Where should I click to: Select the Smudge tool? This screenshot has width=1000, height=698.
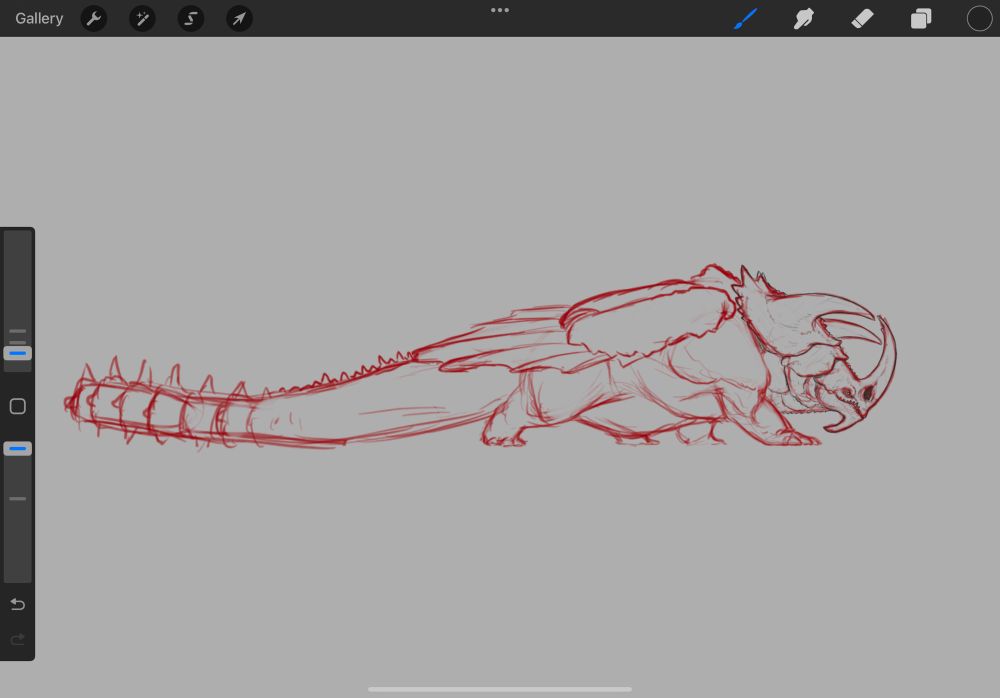pyautogui.click(x=804, y=19)
